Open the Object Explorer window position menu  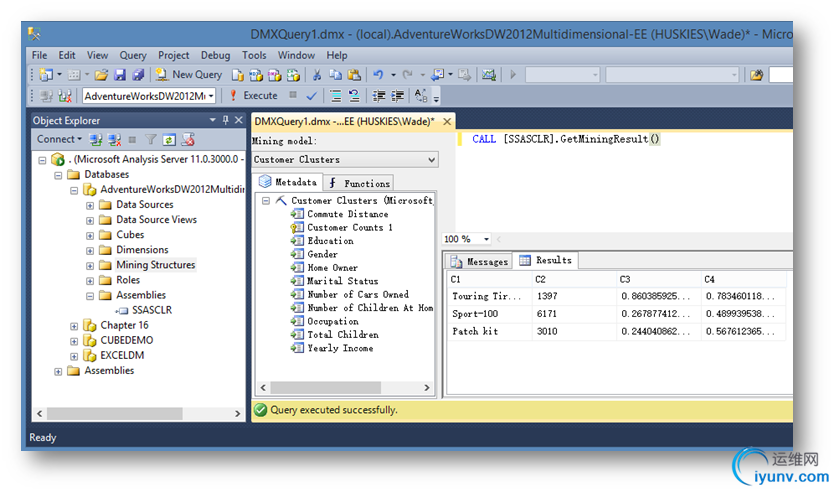[212, 120]
